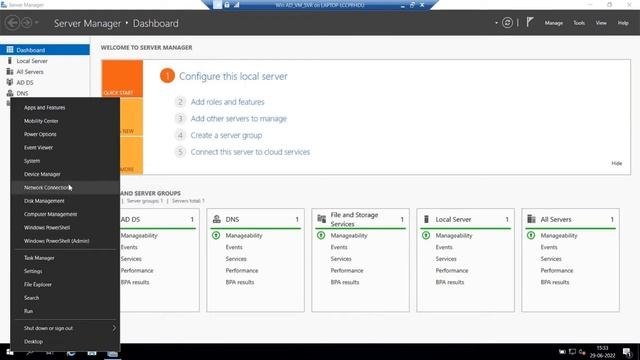Click Add roles and features link
This screenshot has width=640, height=360.
coord(227,102)
